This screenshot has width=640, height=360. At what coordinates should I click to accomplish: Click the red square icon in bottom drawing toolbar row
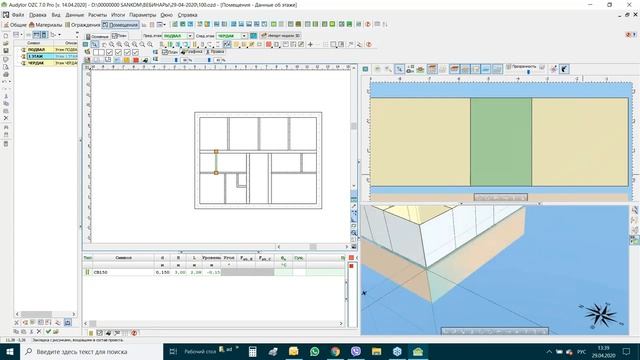point(136,60)
